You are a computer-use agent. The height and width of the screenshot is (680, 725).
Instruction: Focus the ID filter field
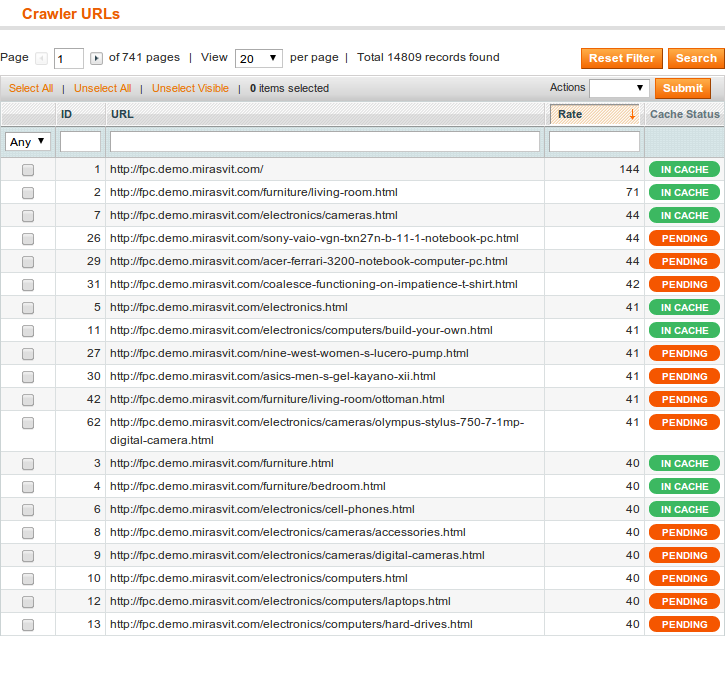(80, 141)
